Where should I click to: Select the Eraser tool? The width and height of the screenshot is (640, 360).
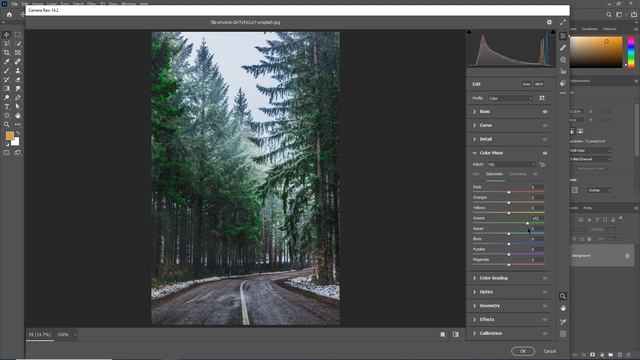[x=18, y=80]
